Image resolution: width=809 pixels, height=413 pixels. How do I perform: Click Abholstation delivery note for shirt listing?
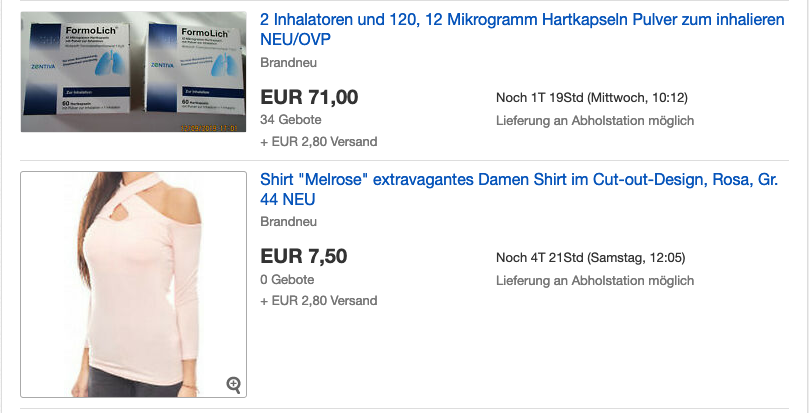[x=594, y=280]
